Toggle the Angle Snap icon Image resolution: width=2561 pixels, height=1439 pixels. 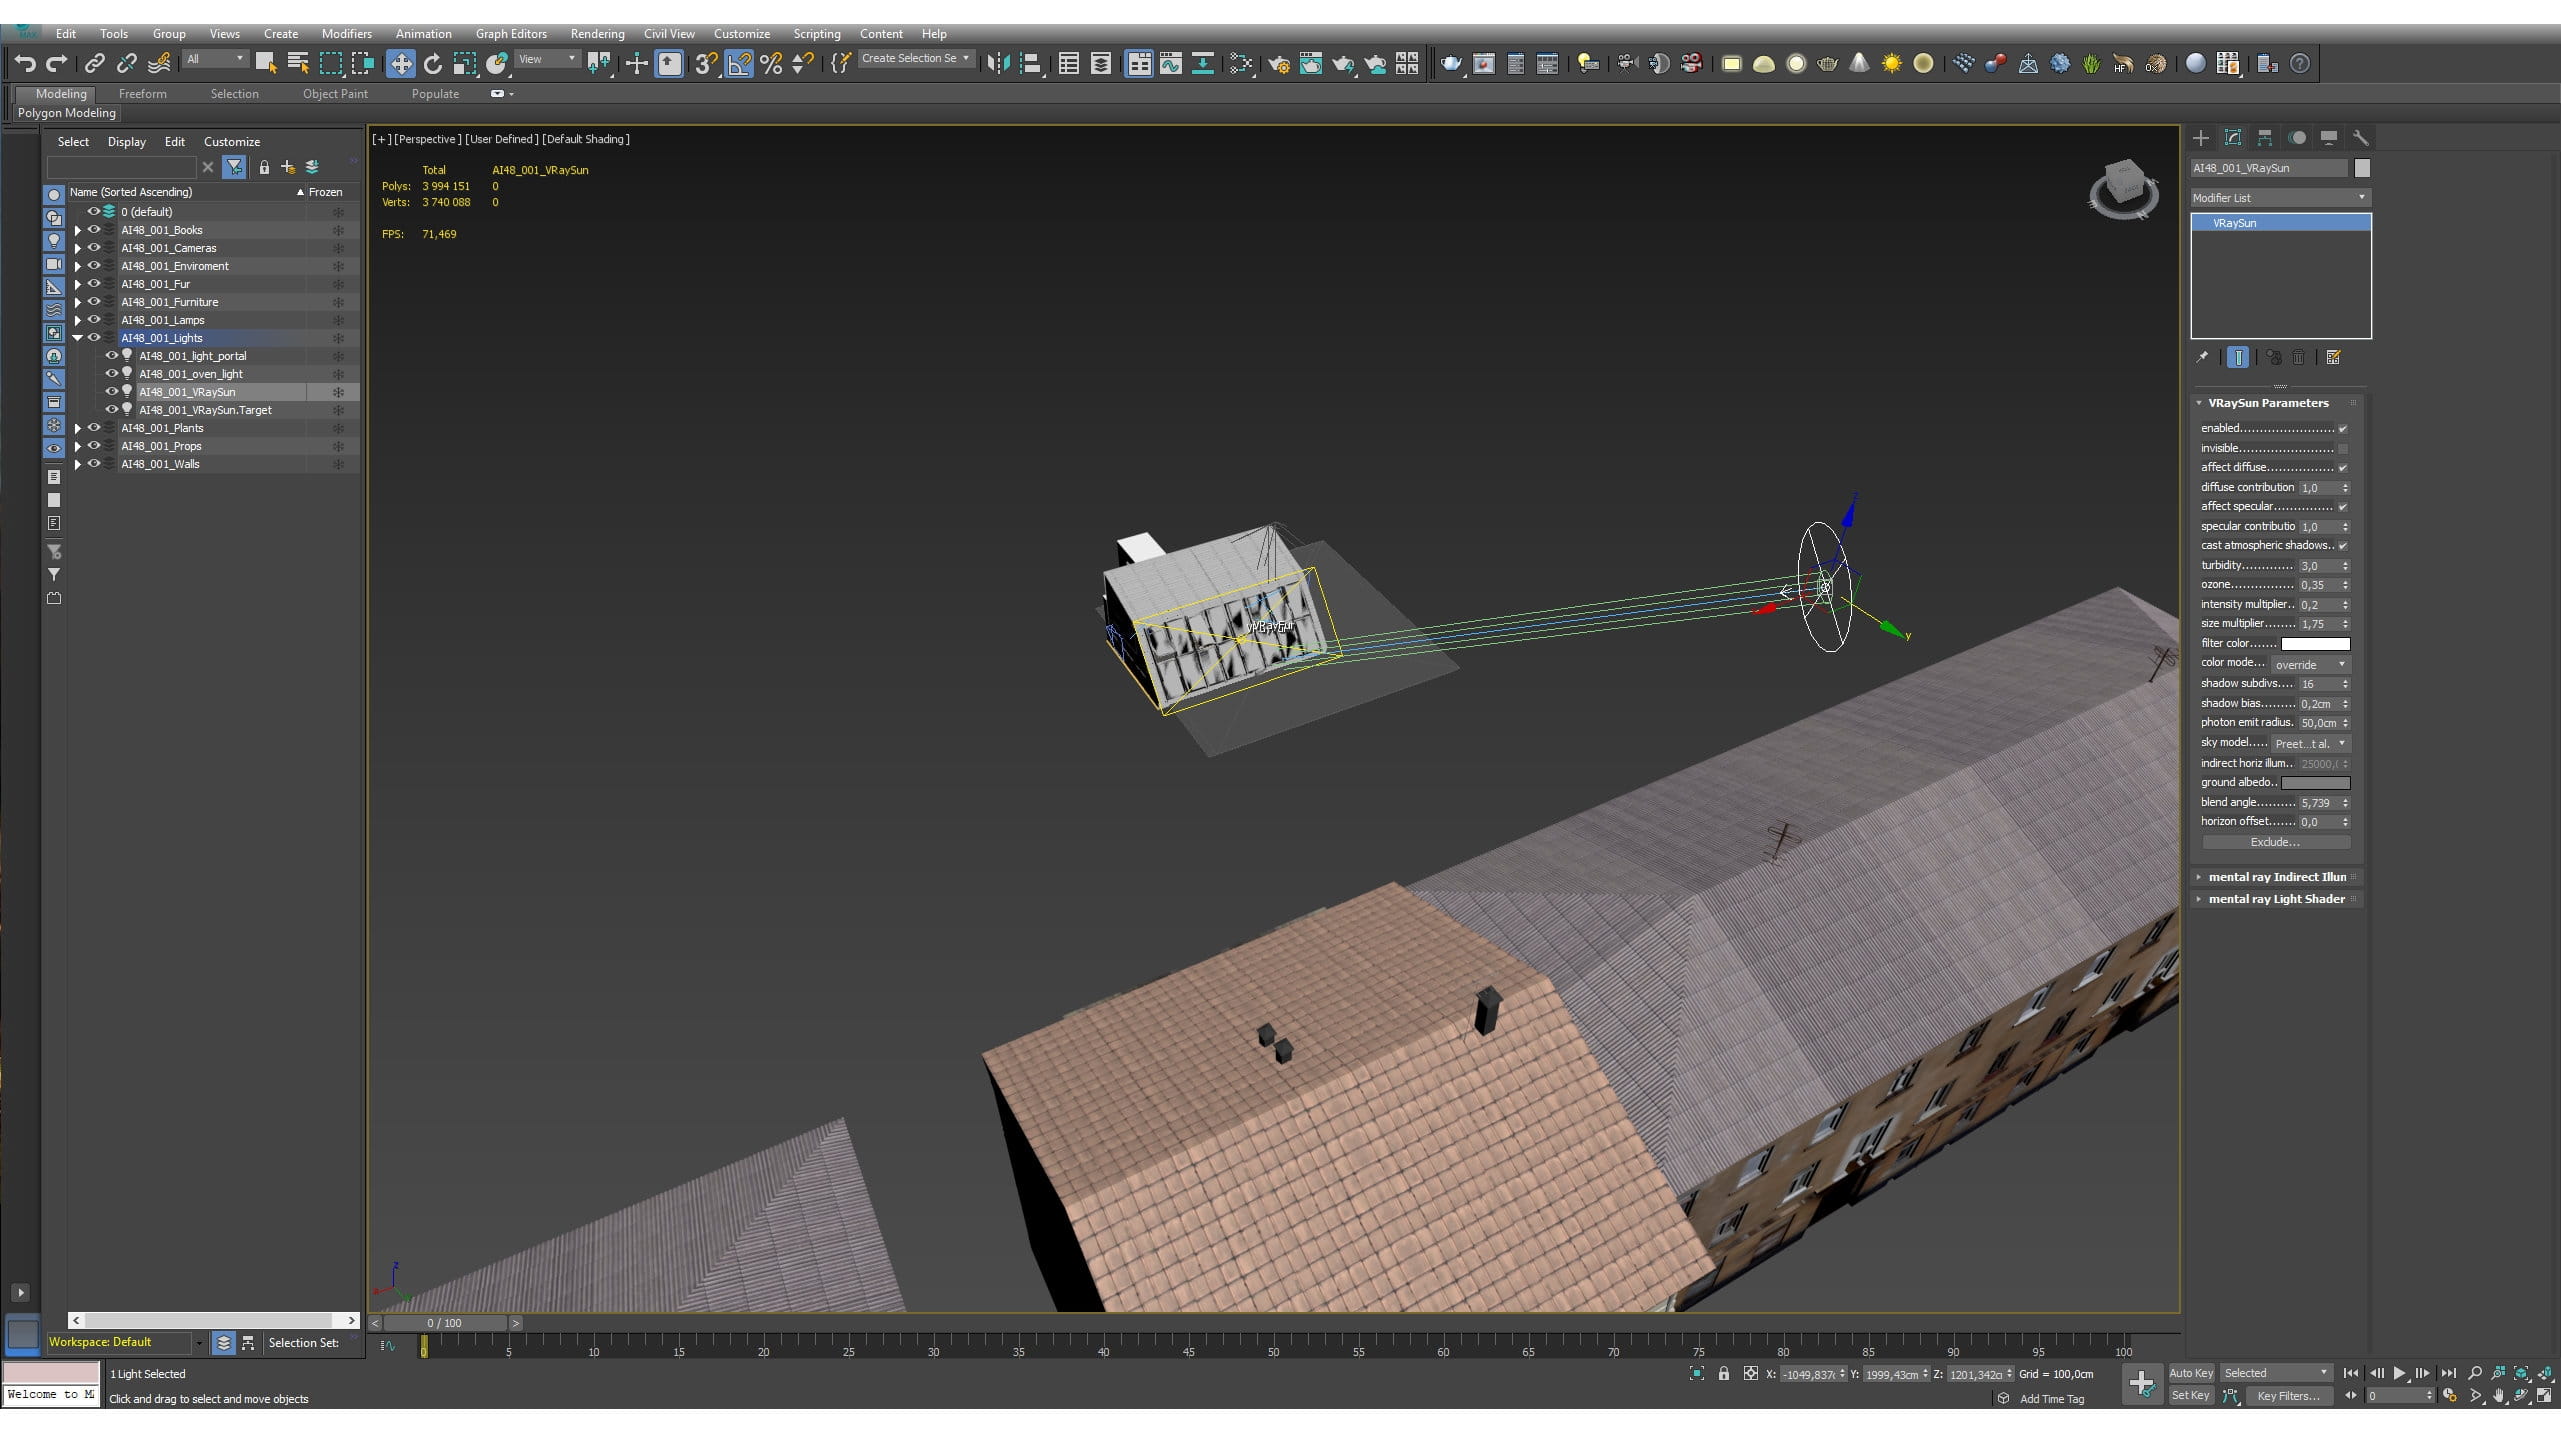[x=738, y=64]
